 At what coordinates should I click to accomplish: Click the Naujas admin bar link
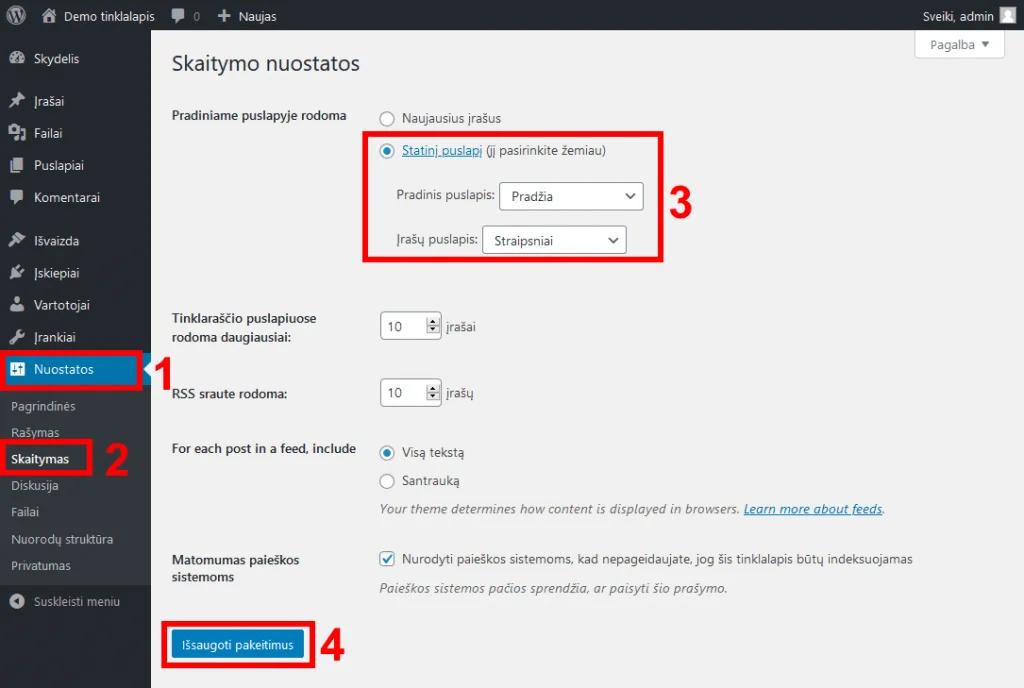(257, 16)
